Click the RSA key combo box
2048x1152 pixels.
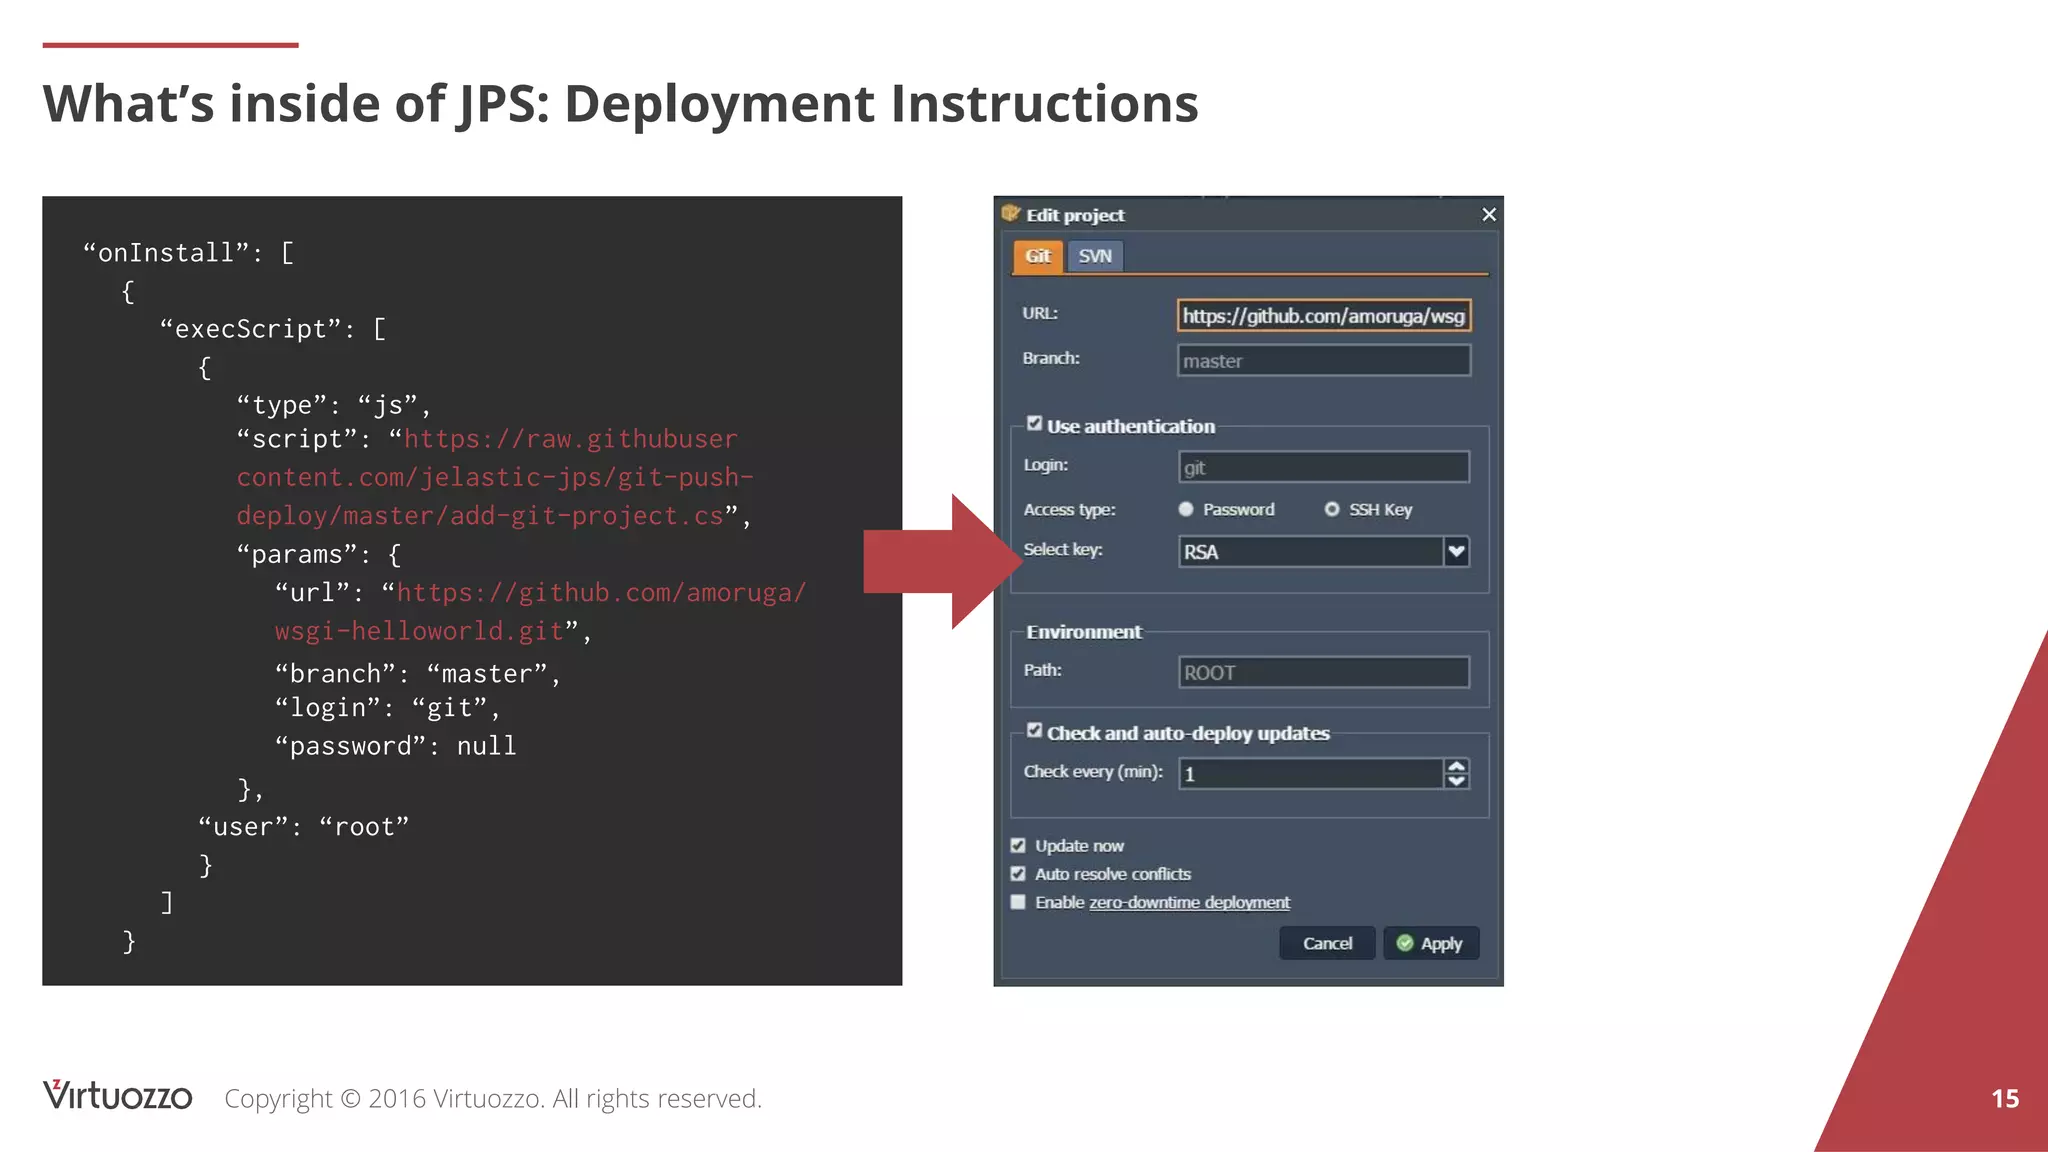pos(1310,552)
